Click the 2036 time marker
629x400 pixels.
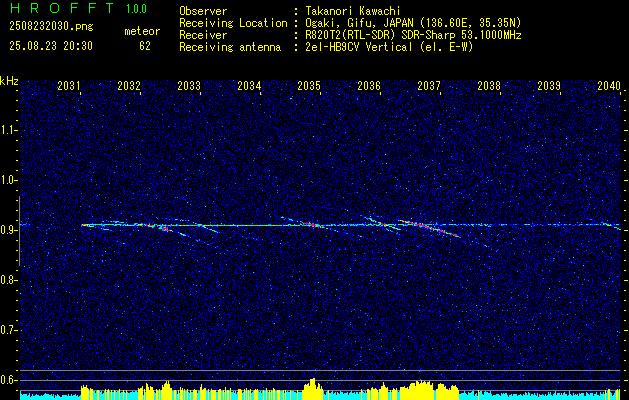369,85
